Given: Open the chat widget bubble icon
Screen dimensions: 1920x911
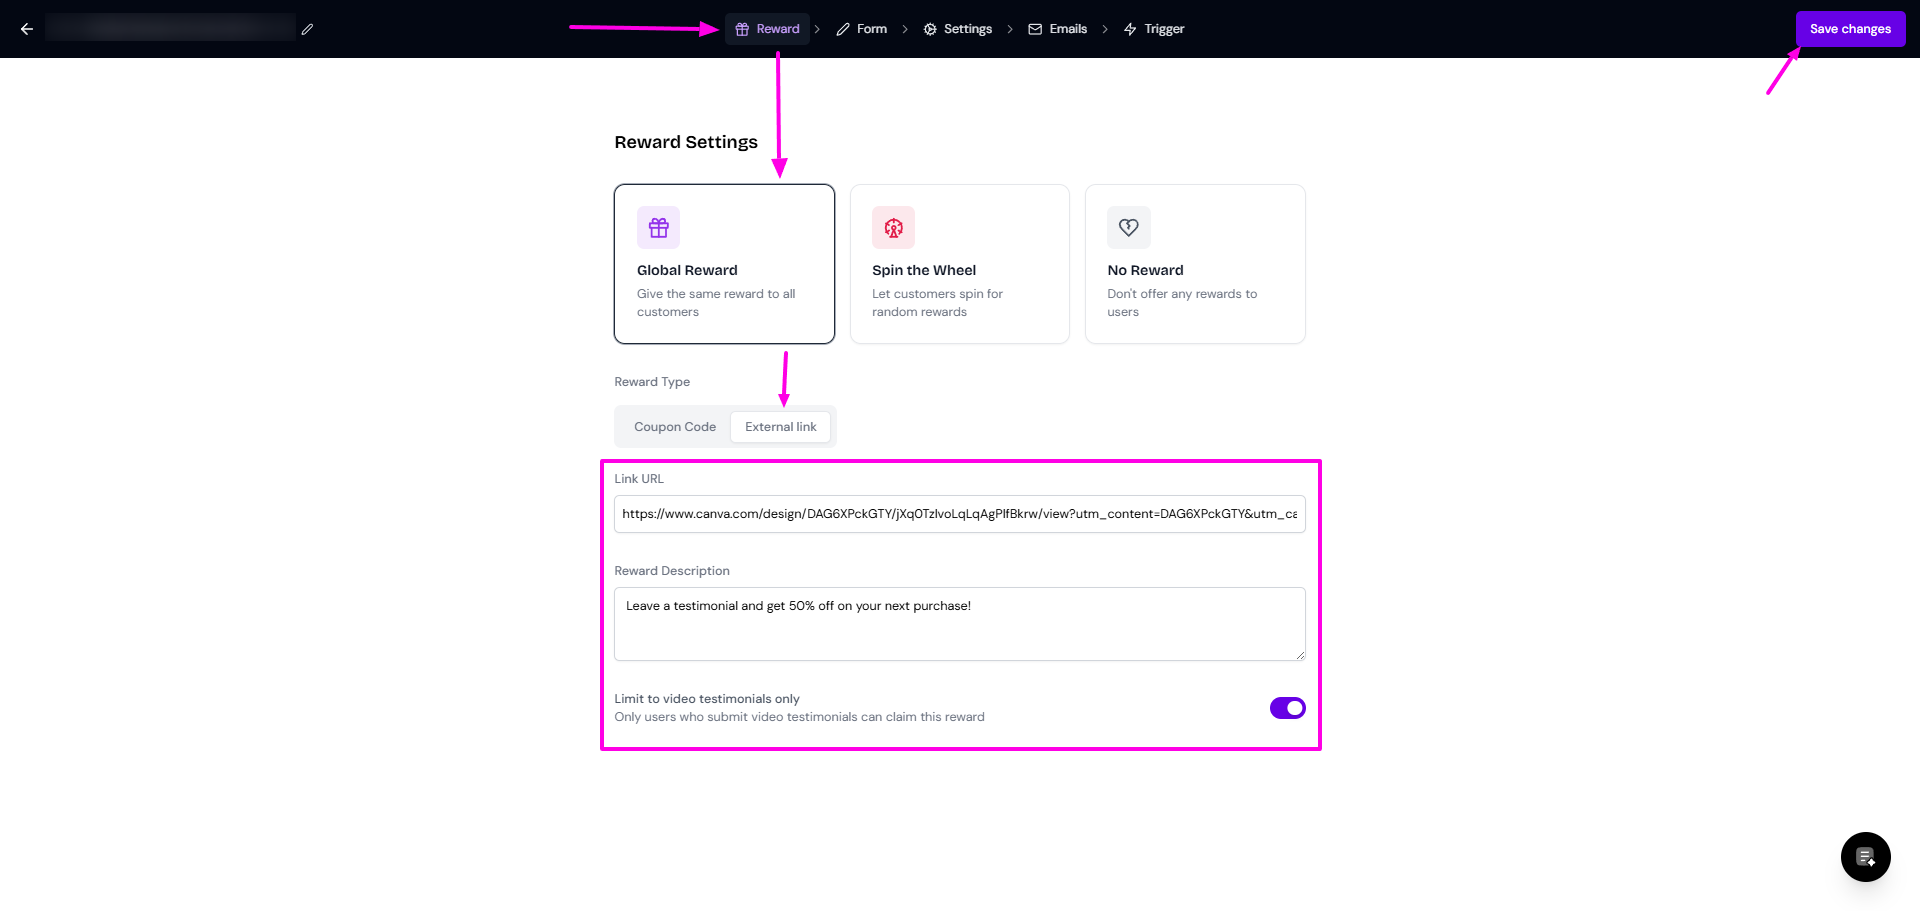Looking at the screenshot, I should click(x=1865, y=857).
